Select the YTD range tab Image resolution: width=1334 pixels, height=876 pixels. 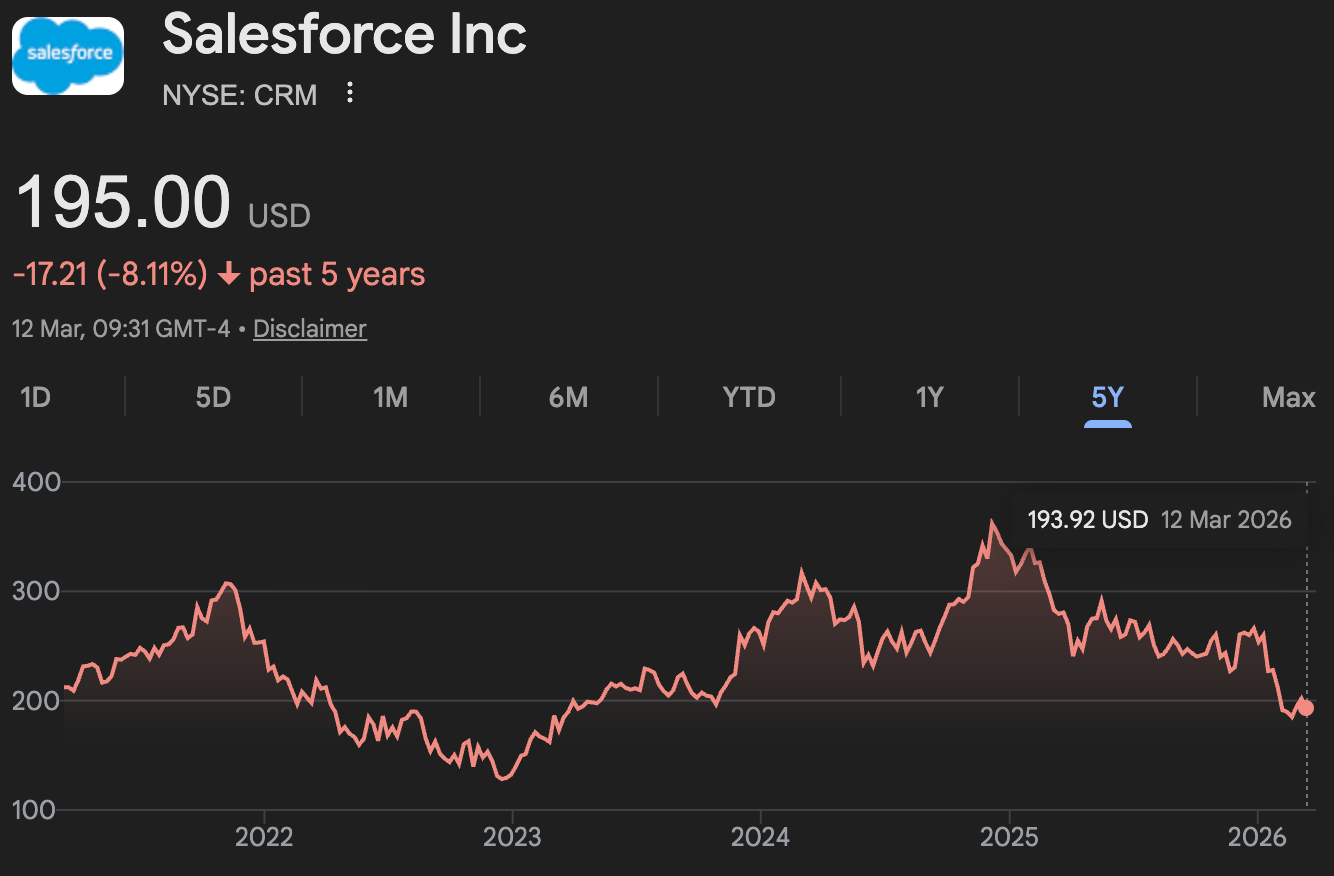coord(749,398)
